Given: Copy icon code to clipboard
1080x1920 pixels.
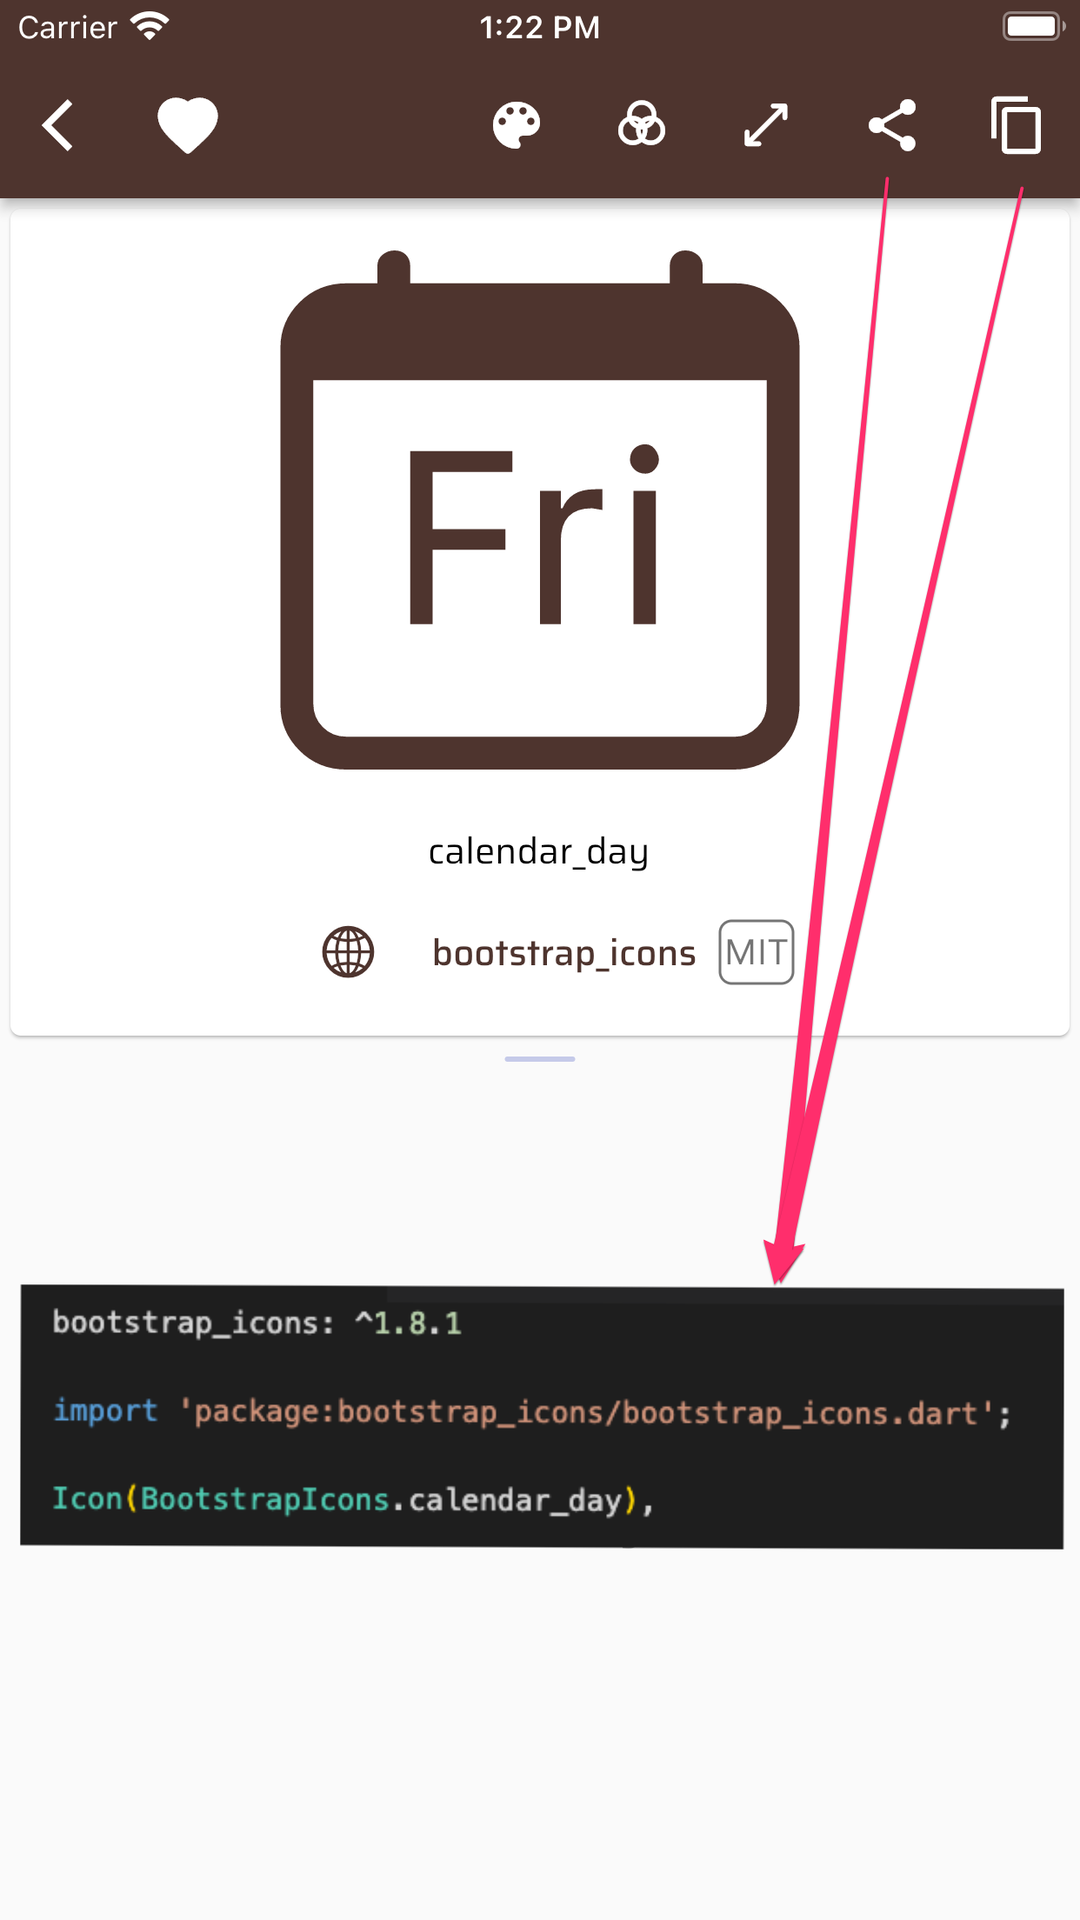Looking at the screenshot, I should click(x=1016, y=126).
